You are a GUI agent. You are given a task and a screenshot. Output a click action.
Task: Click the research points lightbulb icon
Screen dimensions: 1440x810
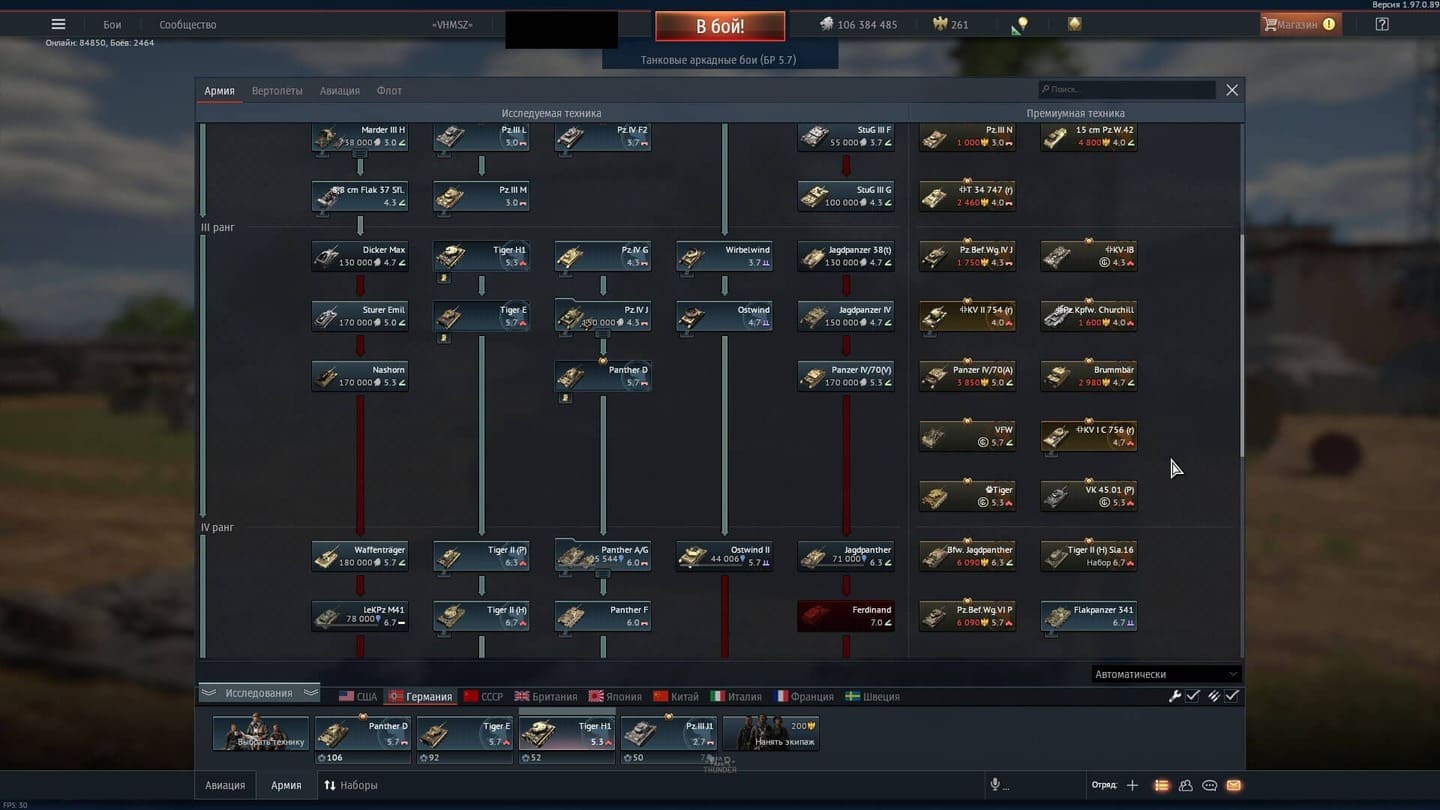point(1022,24)
